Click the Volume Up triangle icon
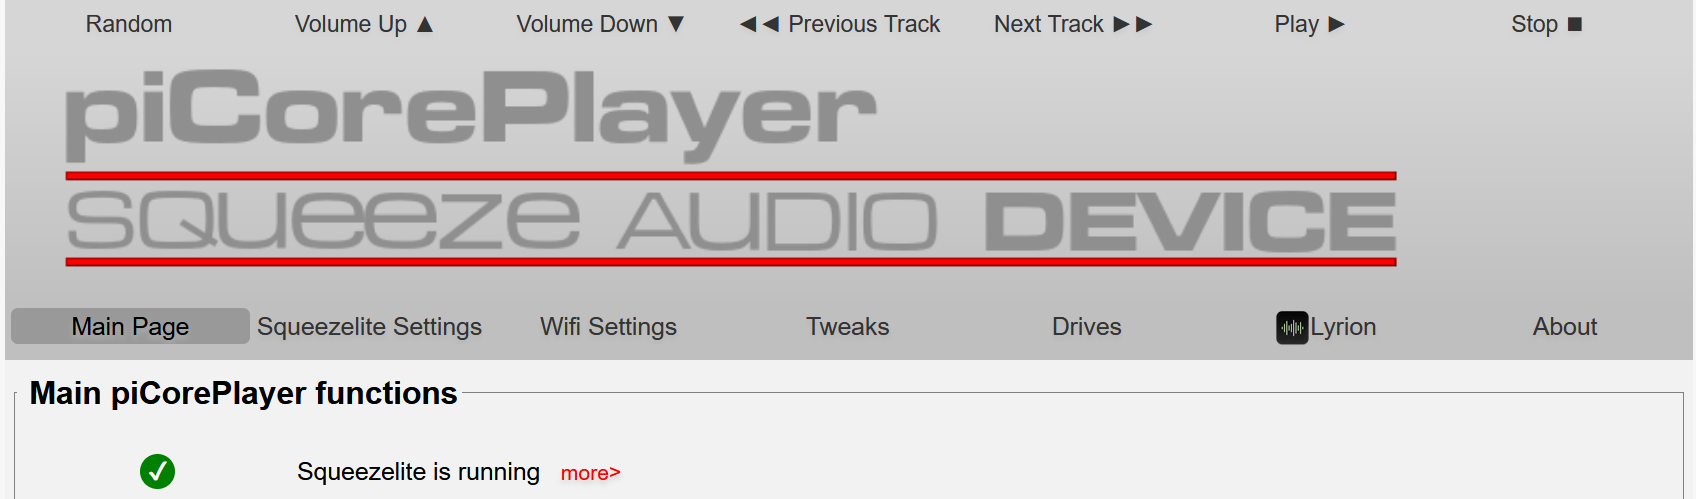The image size is (1696, 499). pyautogui.click(x=425, y=24)
